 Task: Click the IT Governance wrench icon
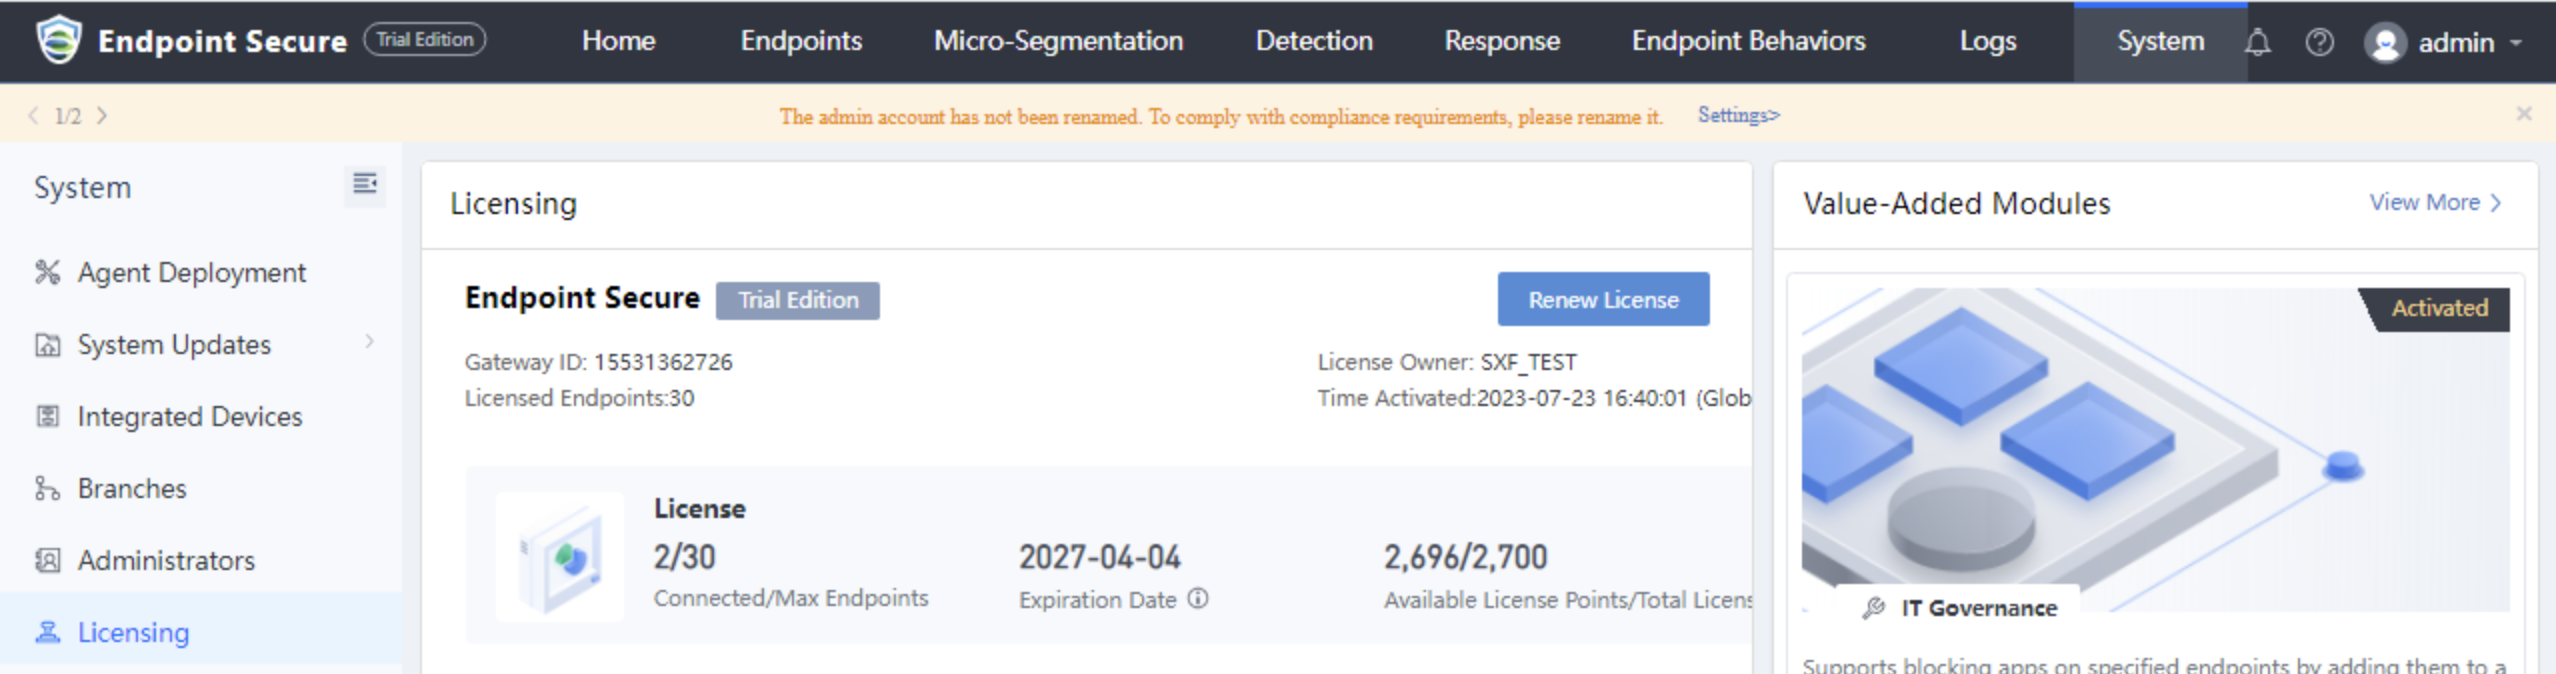(1873, 608)
